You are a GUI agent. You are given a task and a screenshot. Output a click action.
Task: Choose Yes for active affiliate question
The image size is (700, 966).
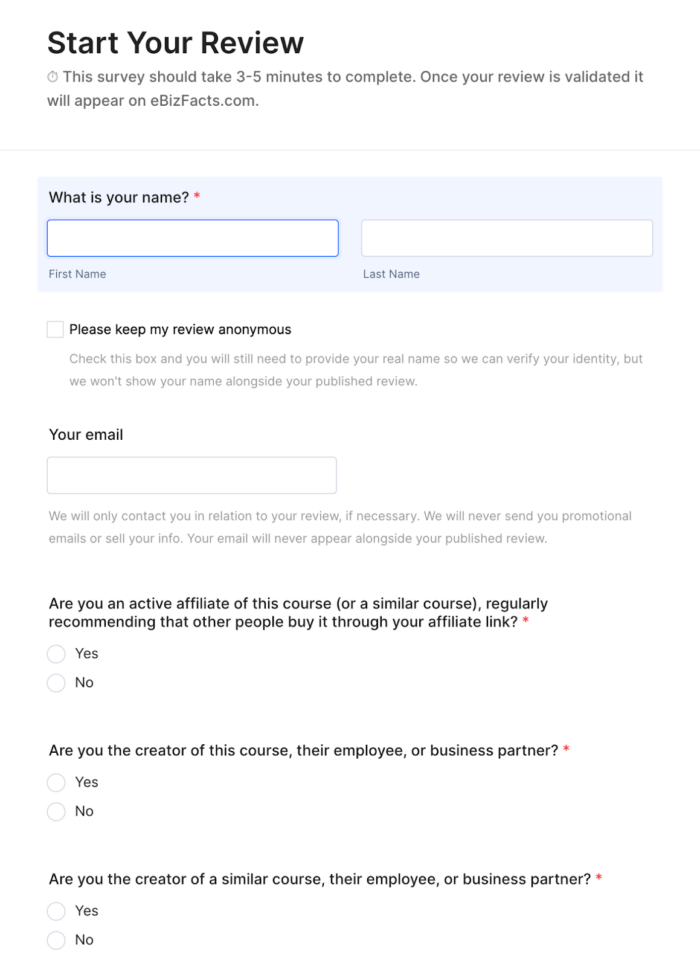56,654
